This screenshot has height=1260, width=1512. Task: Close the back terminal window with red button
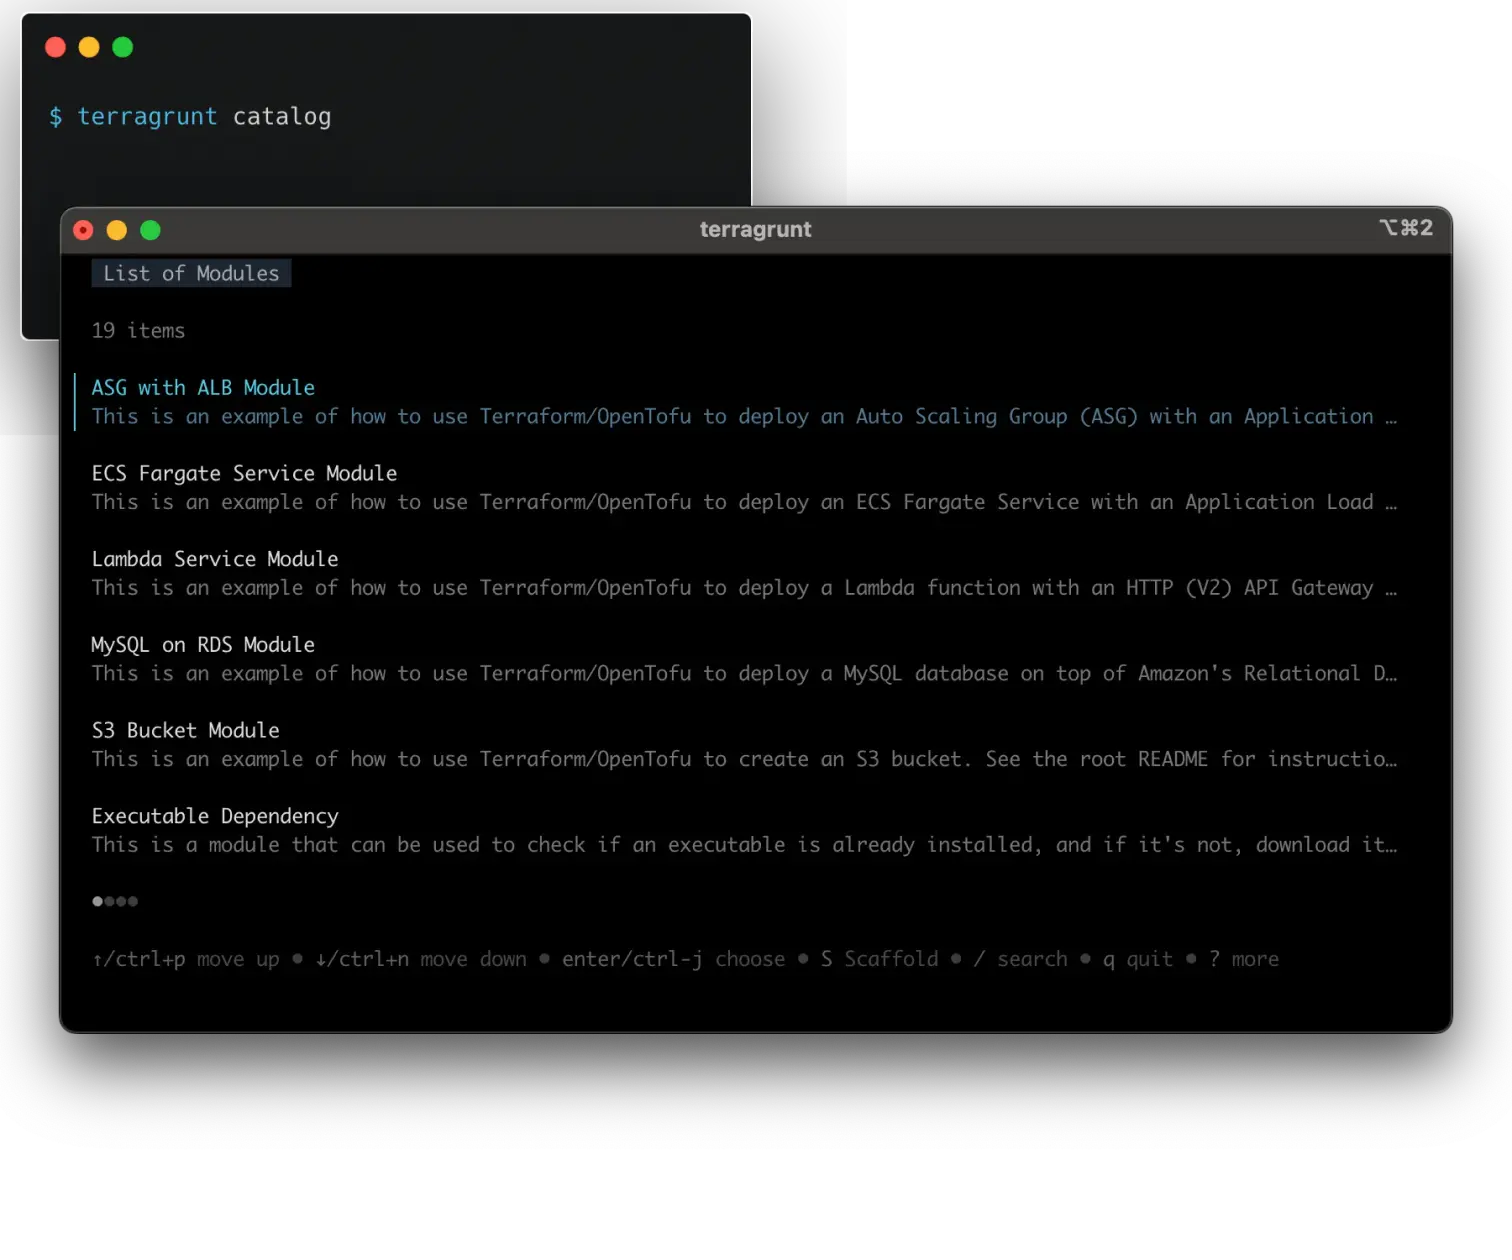pos(56,47)
